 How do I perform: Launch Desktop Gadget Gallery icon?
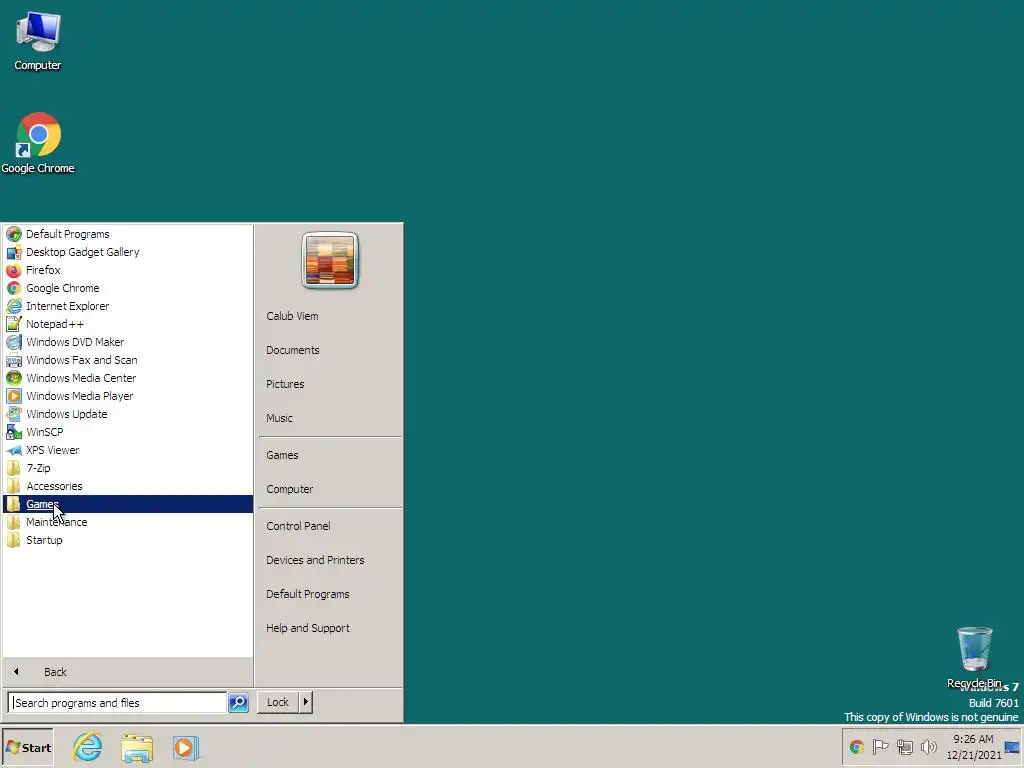click(14, 252)
